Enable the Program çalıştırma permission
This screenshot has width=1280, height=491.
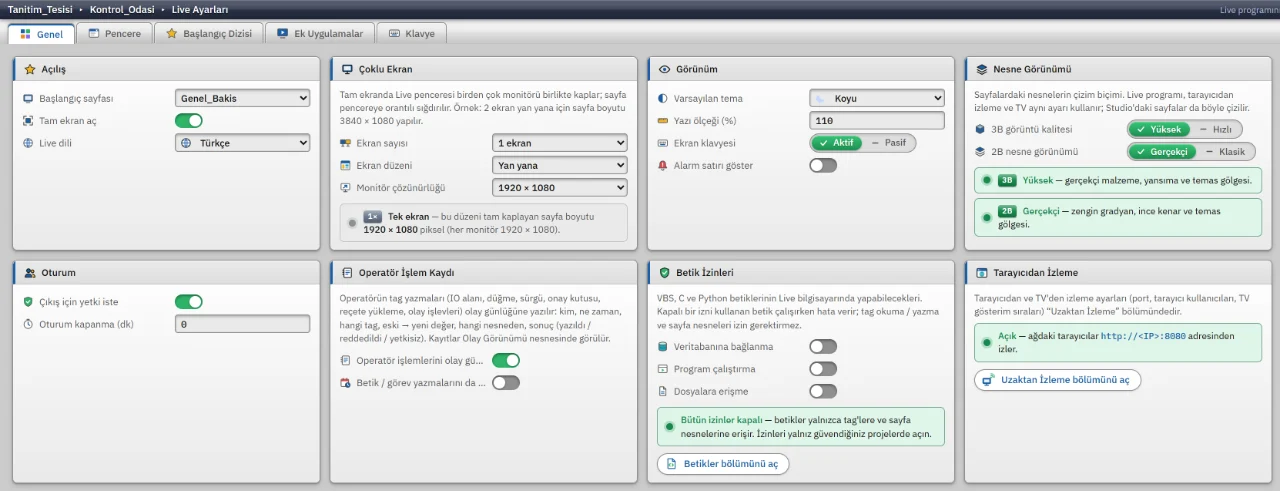(823, 369)
